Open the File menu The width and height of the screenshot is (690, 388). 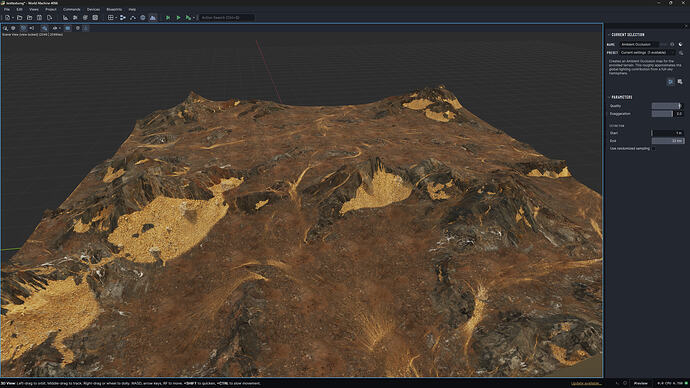7,9
